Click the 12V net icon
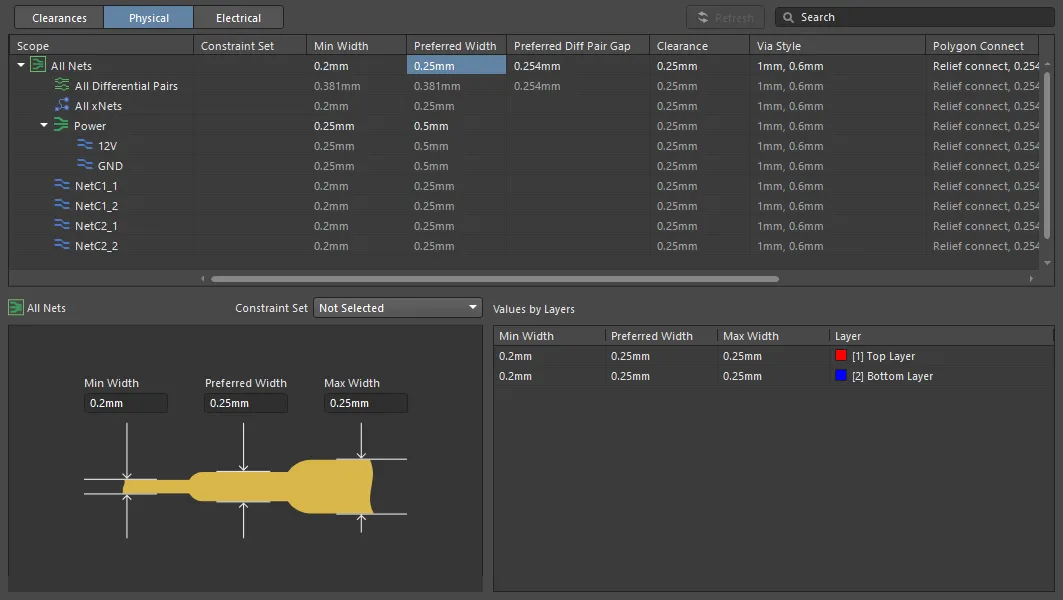 coord(85,144)
